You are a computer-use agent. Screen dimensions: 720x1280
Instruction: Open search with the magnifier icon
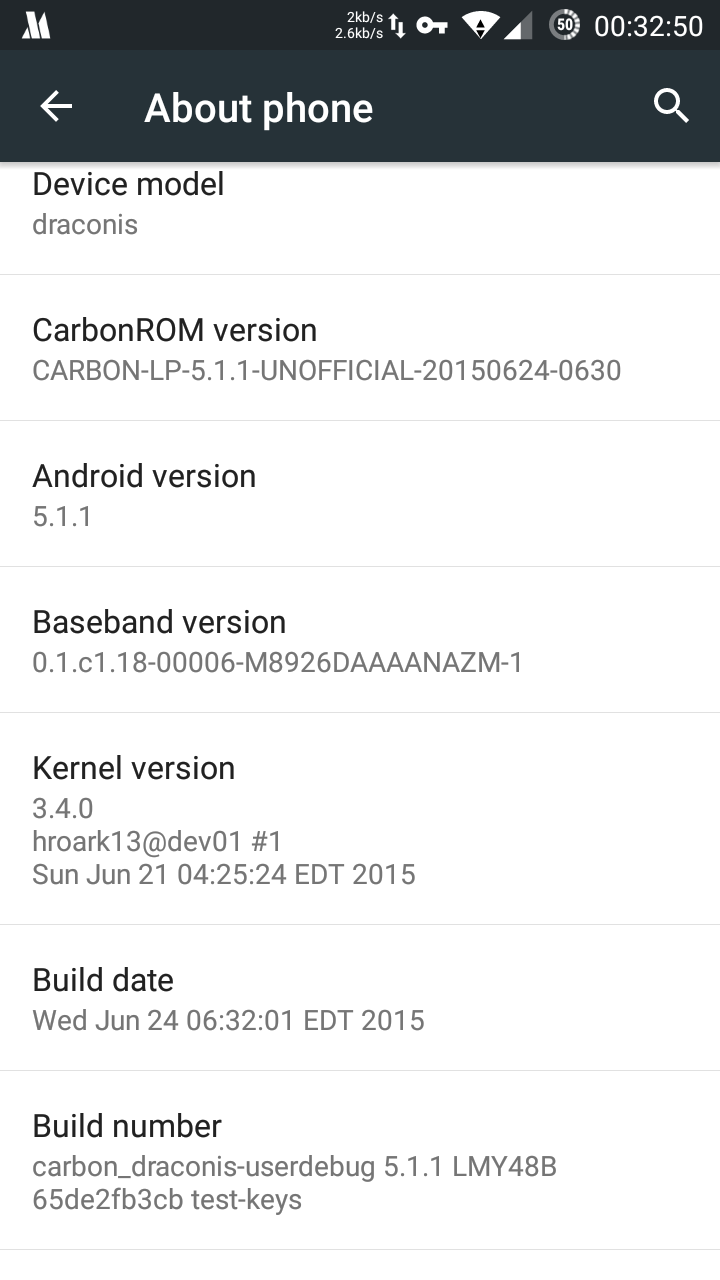(x=671, y=105)
